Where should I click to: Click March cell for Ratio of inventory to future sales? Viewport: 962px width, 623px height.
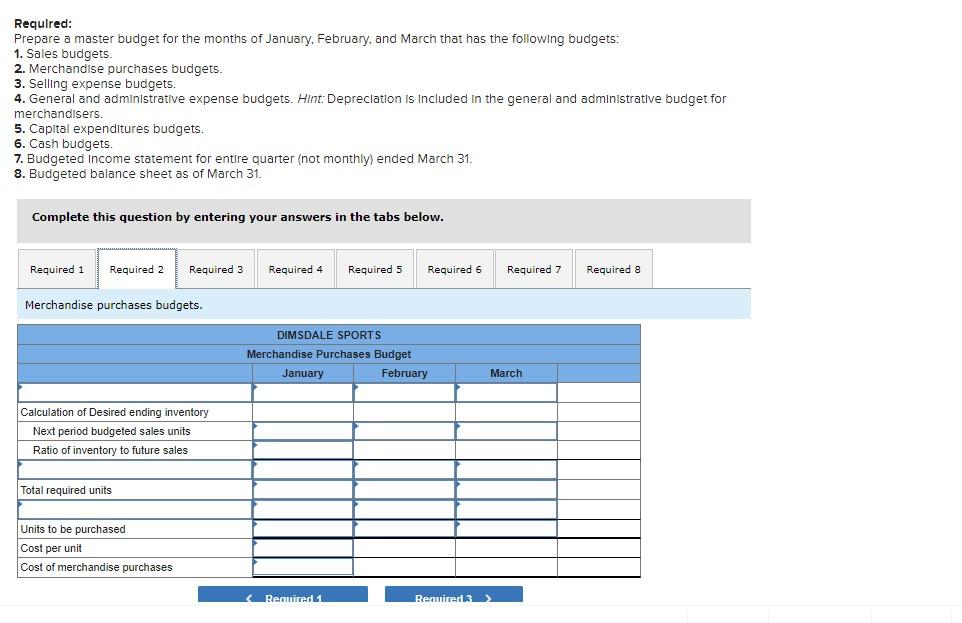point(506,450)
